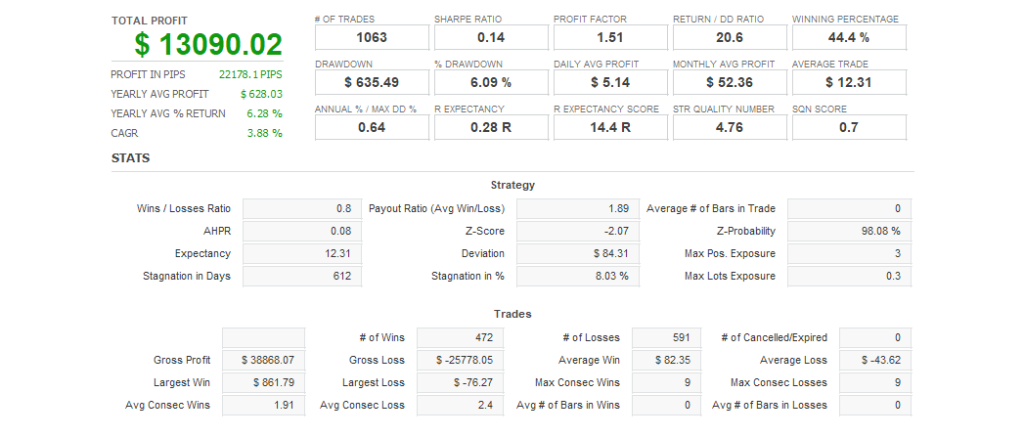The image size is (1024, 437).
Task: Click the Profit in Pips value 22178.1 PIPS
Action: point(250,74)
